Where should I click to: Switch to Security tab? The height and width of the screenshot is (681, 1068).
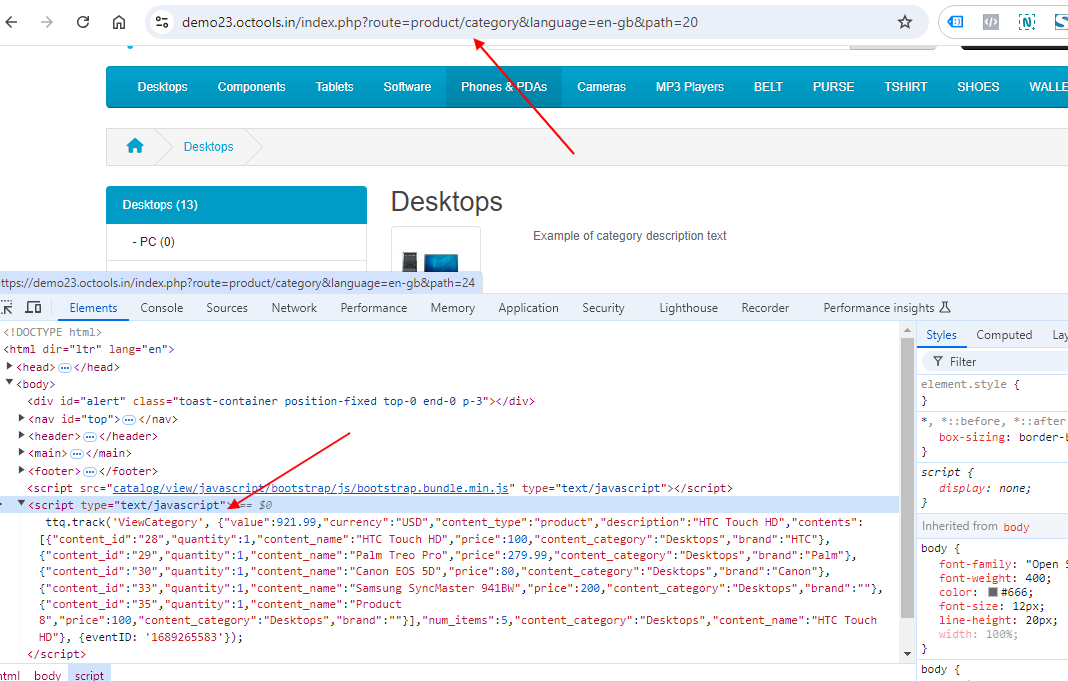[x=603, y=308]
